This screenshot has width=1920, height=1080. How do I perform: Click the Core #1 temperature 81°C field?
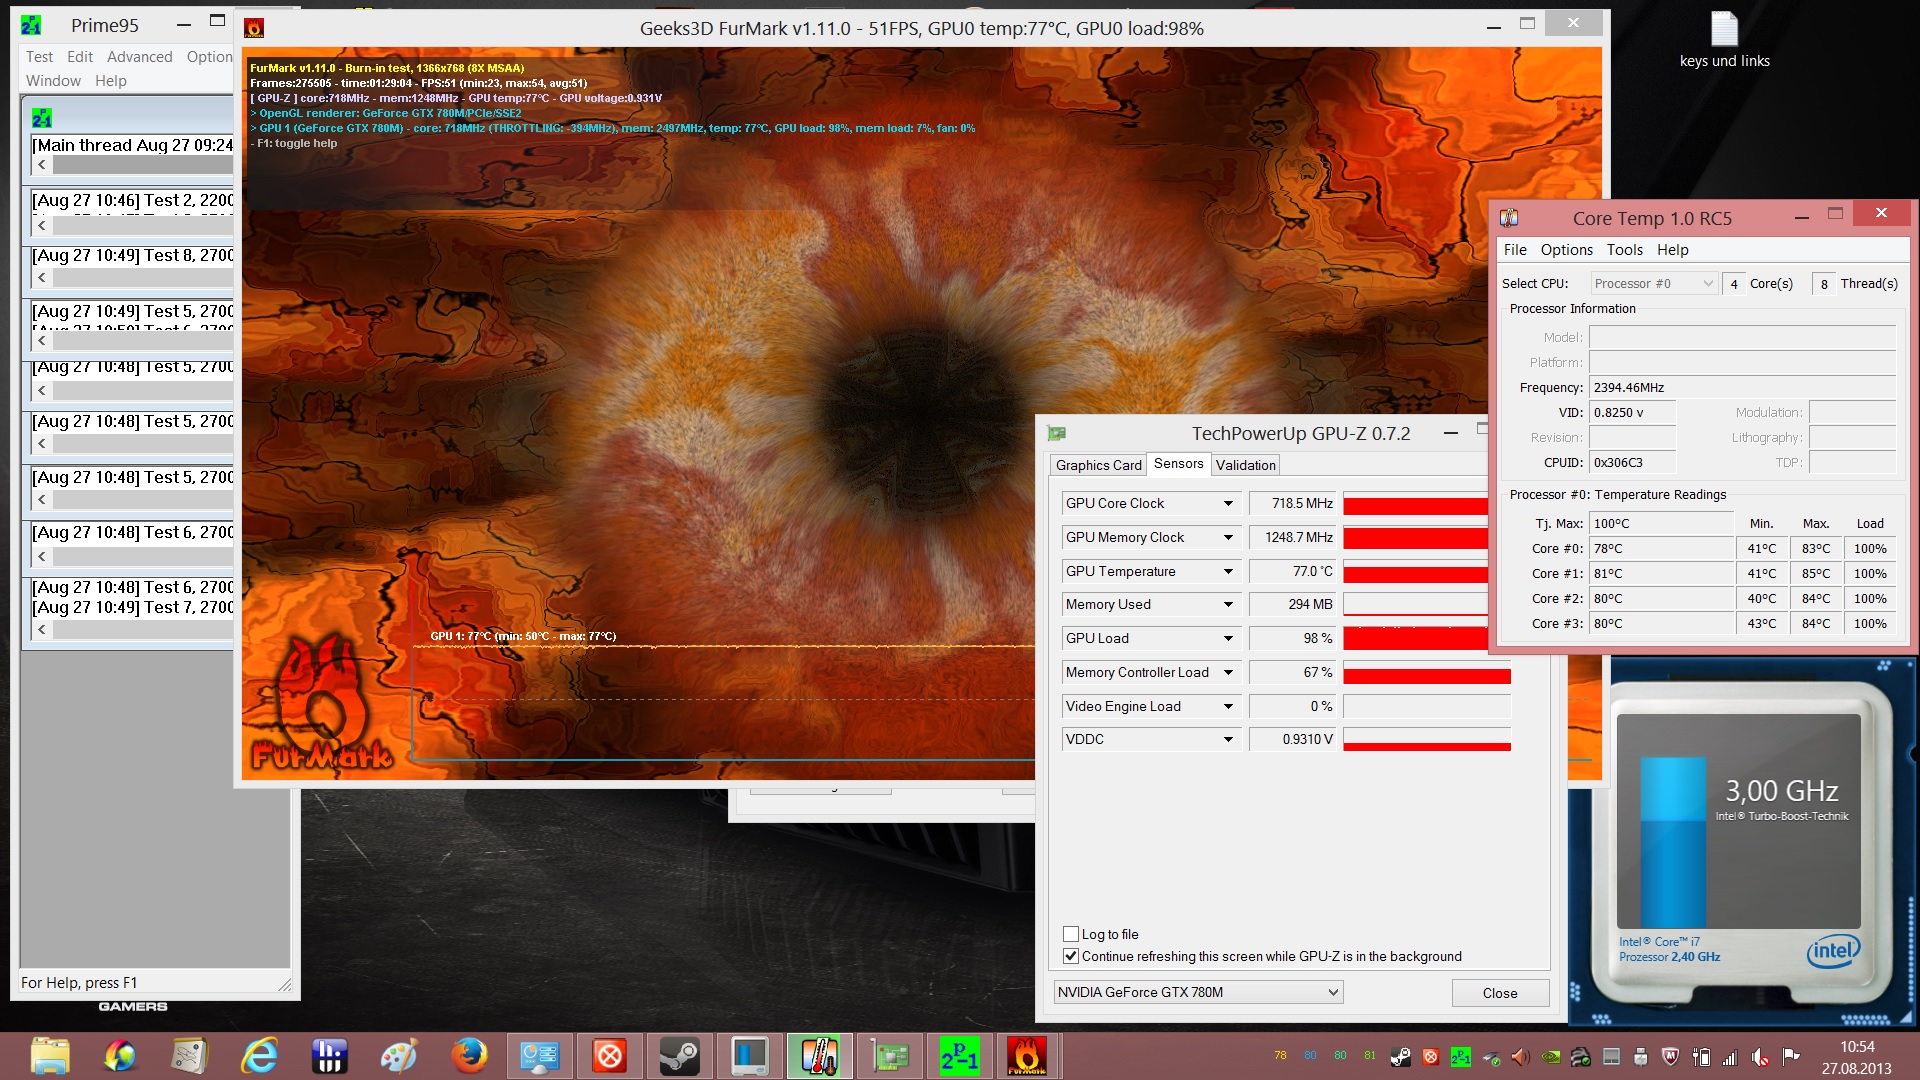point(1661,574)
